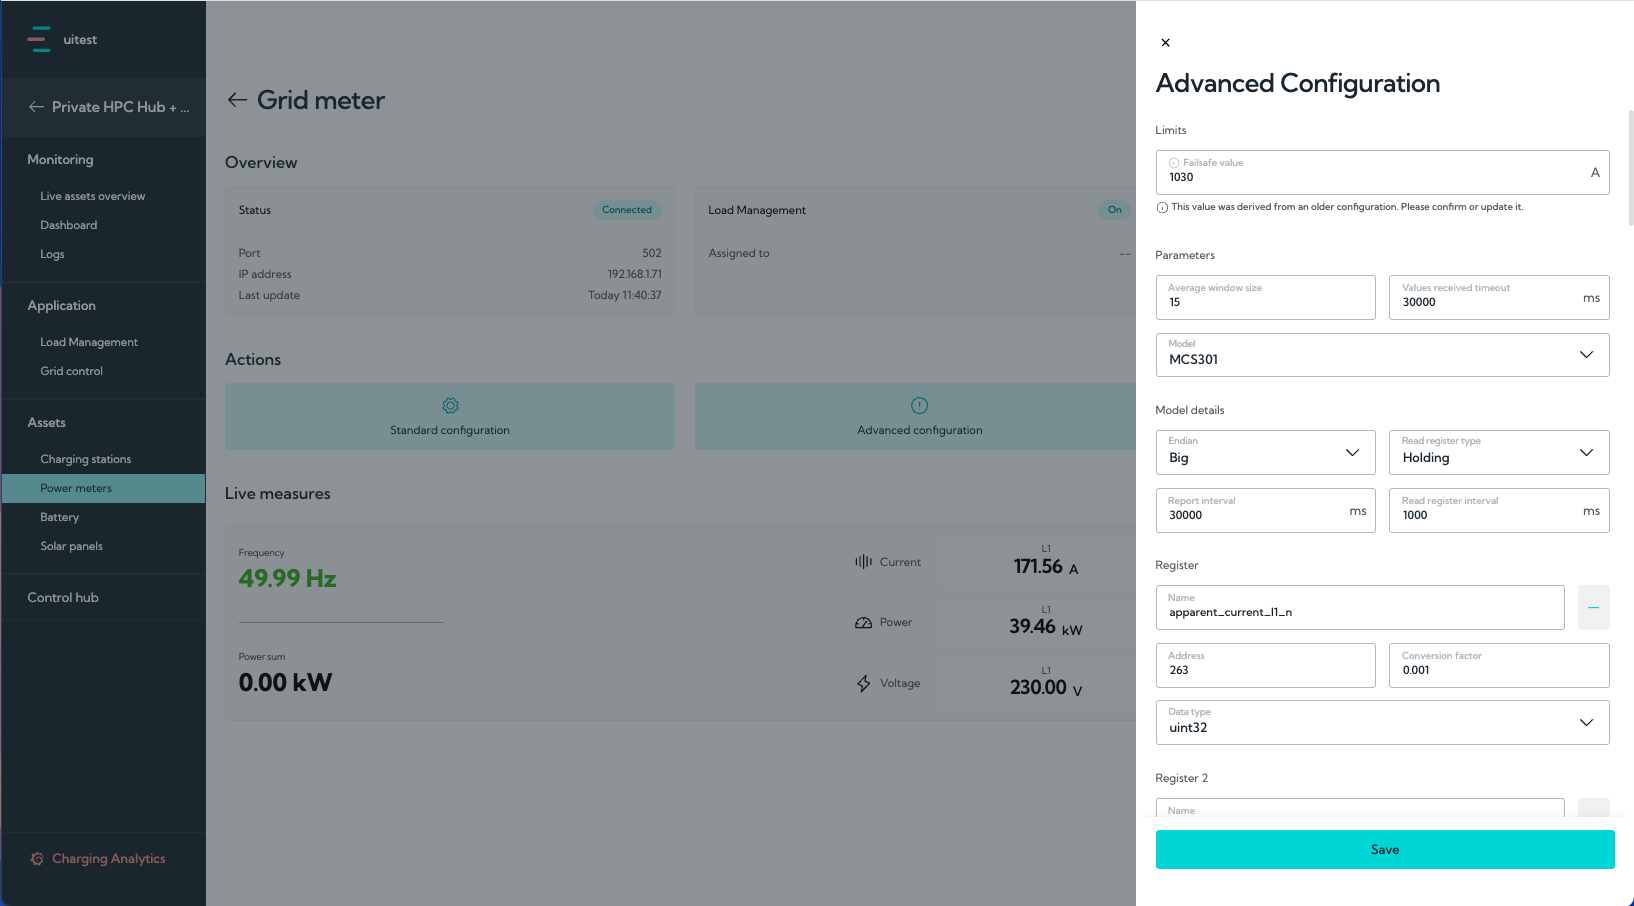Click the 0.00 kW power sum value
The image size is (1634, 906).
pos(285,682)
